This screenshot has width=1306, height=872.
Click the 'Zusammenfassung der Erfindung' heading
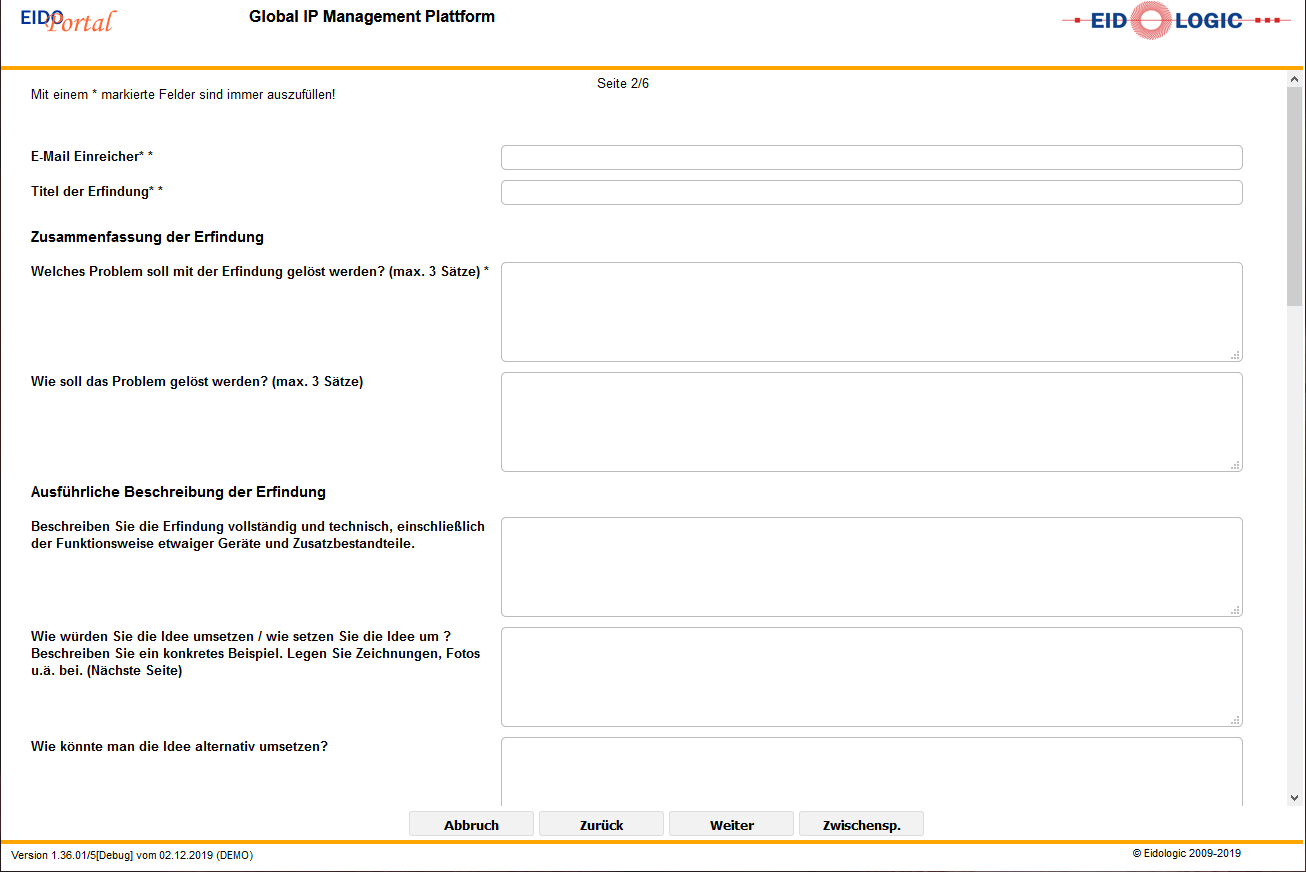pos(147,237)
